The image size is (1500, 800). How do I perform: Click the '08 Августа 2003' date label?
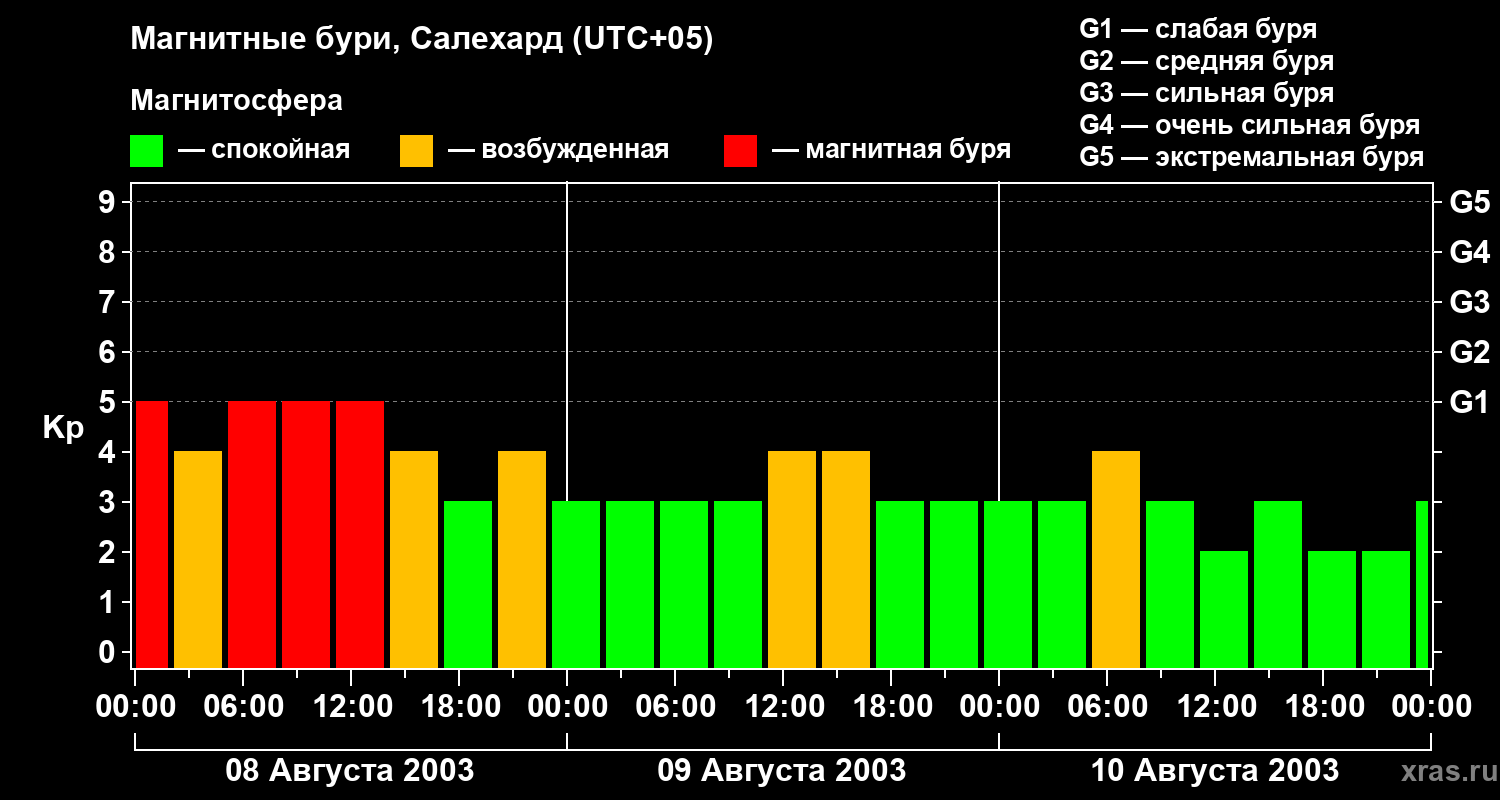point(350,770)
